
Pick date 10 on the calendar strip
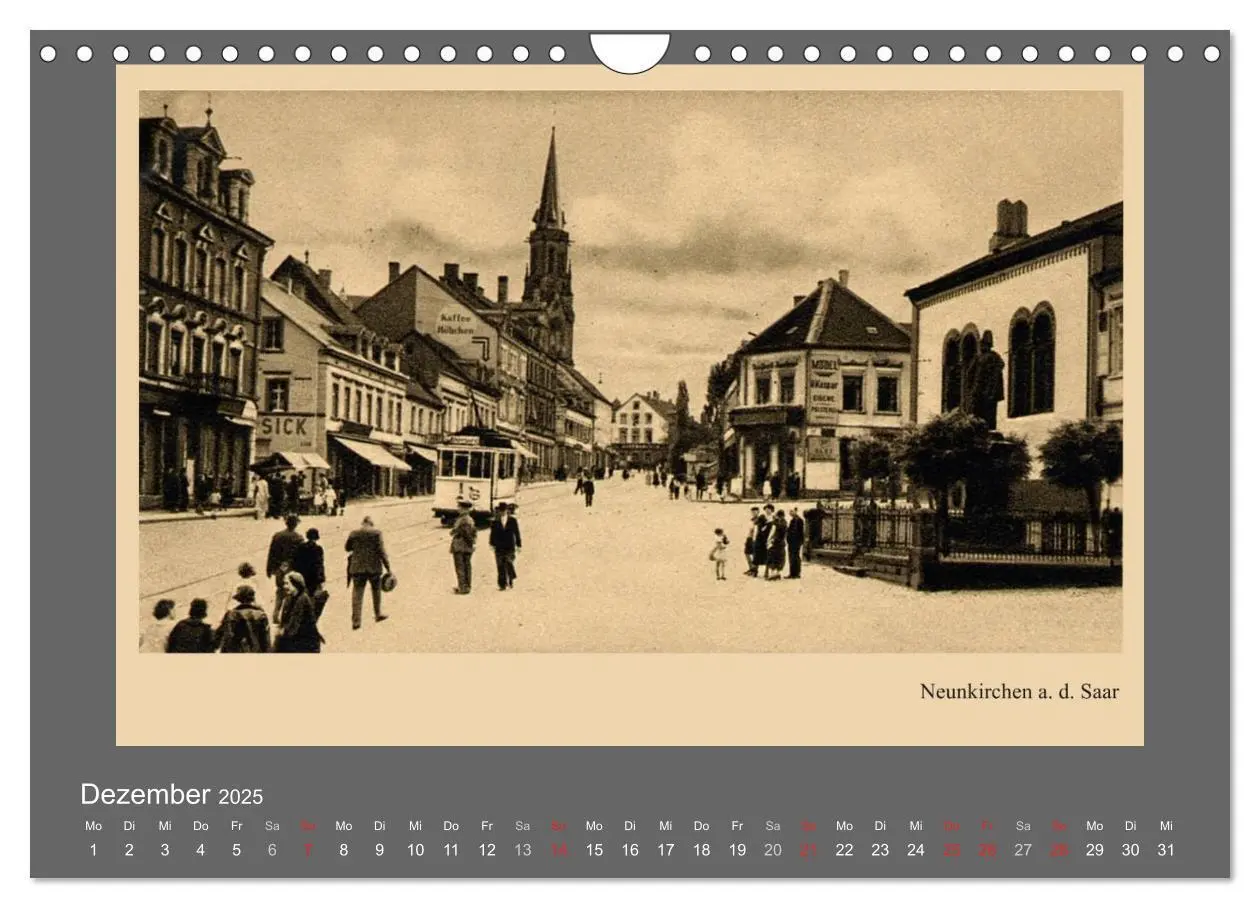415,850
